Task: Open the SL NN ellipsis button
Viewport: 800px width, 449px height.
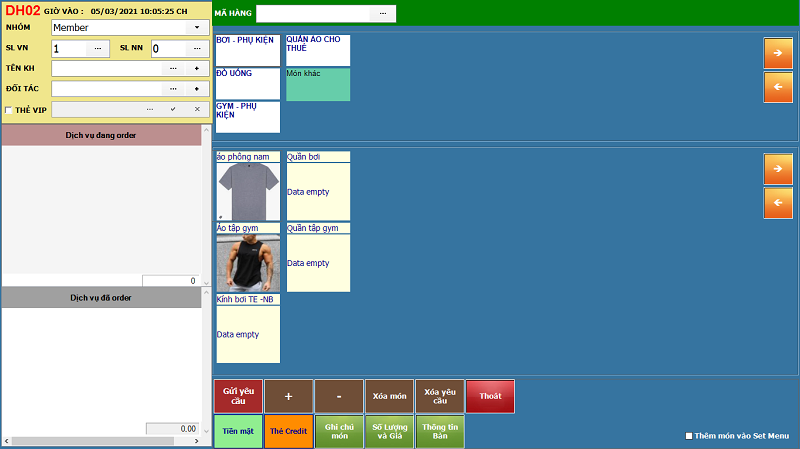Action: [197, 48]
